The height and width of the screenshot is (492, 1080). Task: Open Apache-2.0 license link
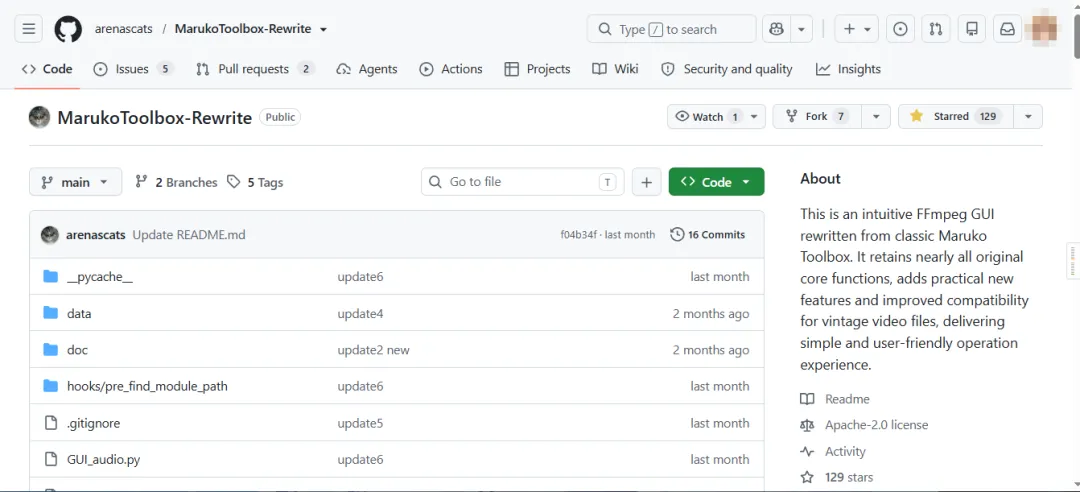coord(864,425)
